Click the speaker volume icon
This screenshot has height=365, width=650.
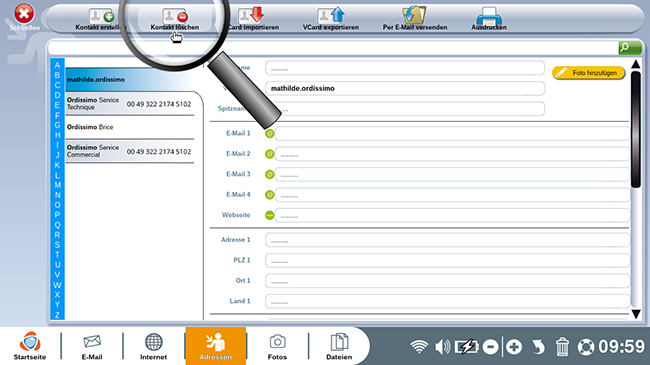coord(442,347)
